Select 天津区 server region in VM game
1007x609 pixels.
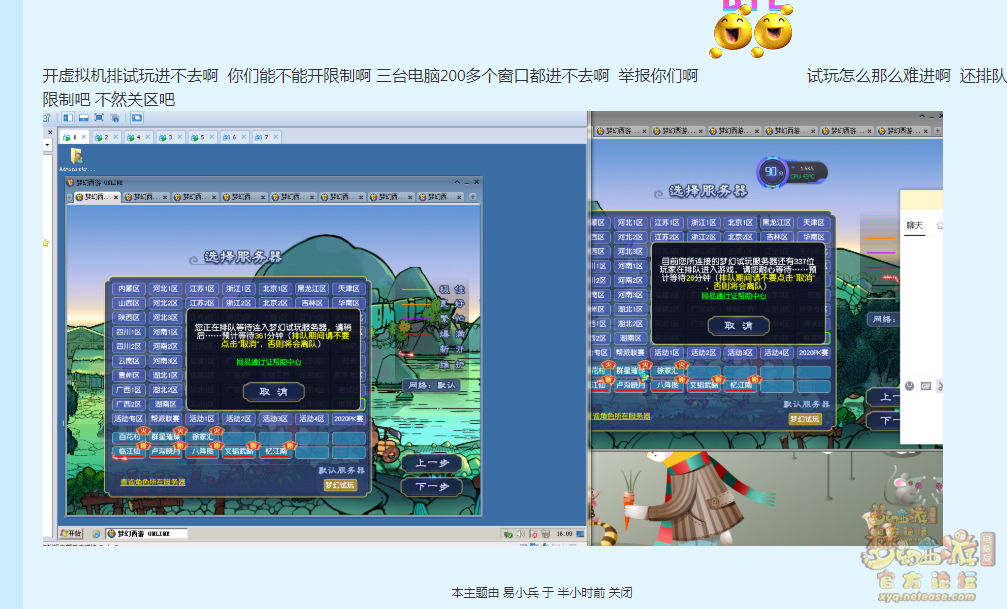click(x=349, y=289)
